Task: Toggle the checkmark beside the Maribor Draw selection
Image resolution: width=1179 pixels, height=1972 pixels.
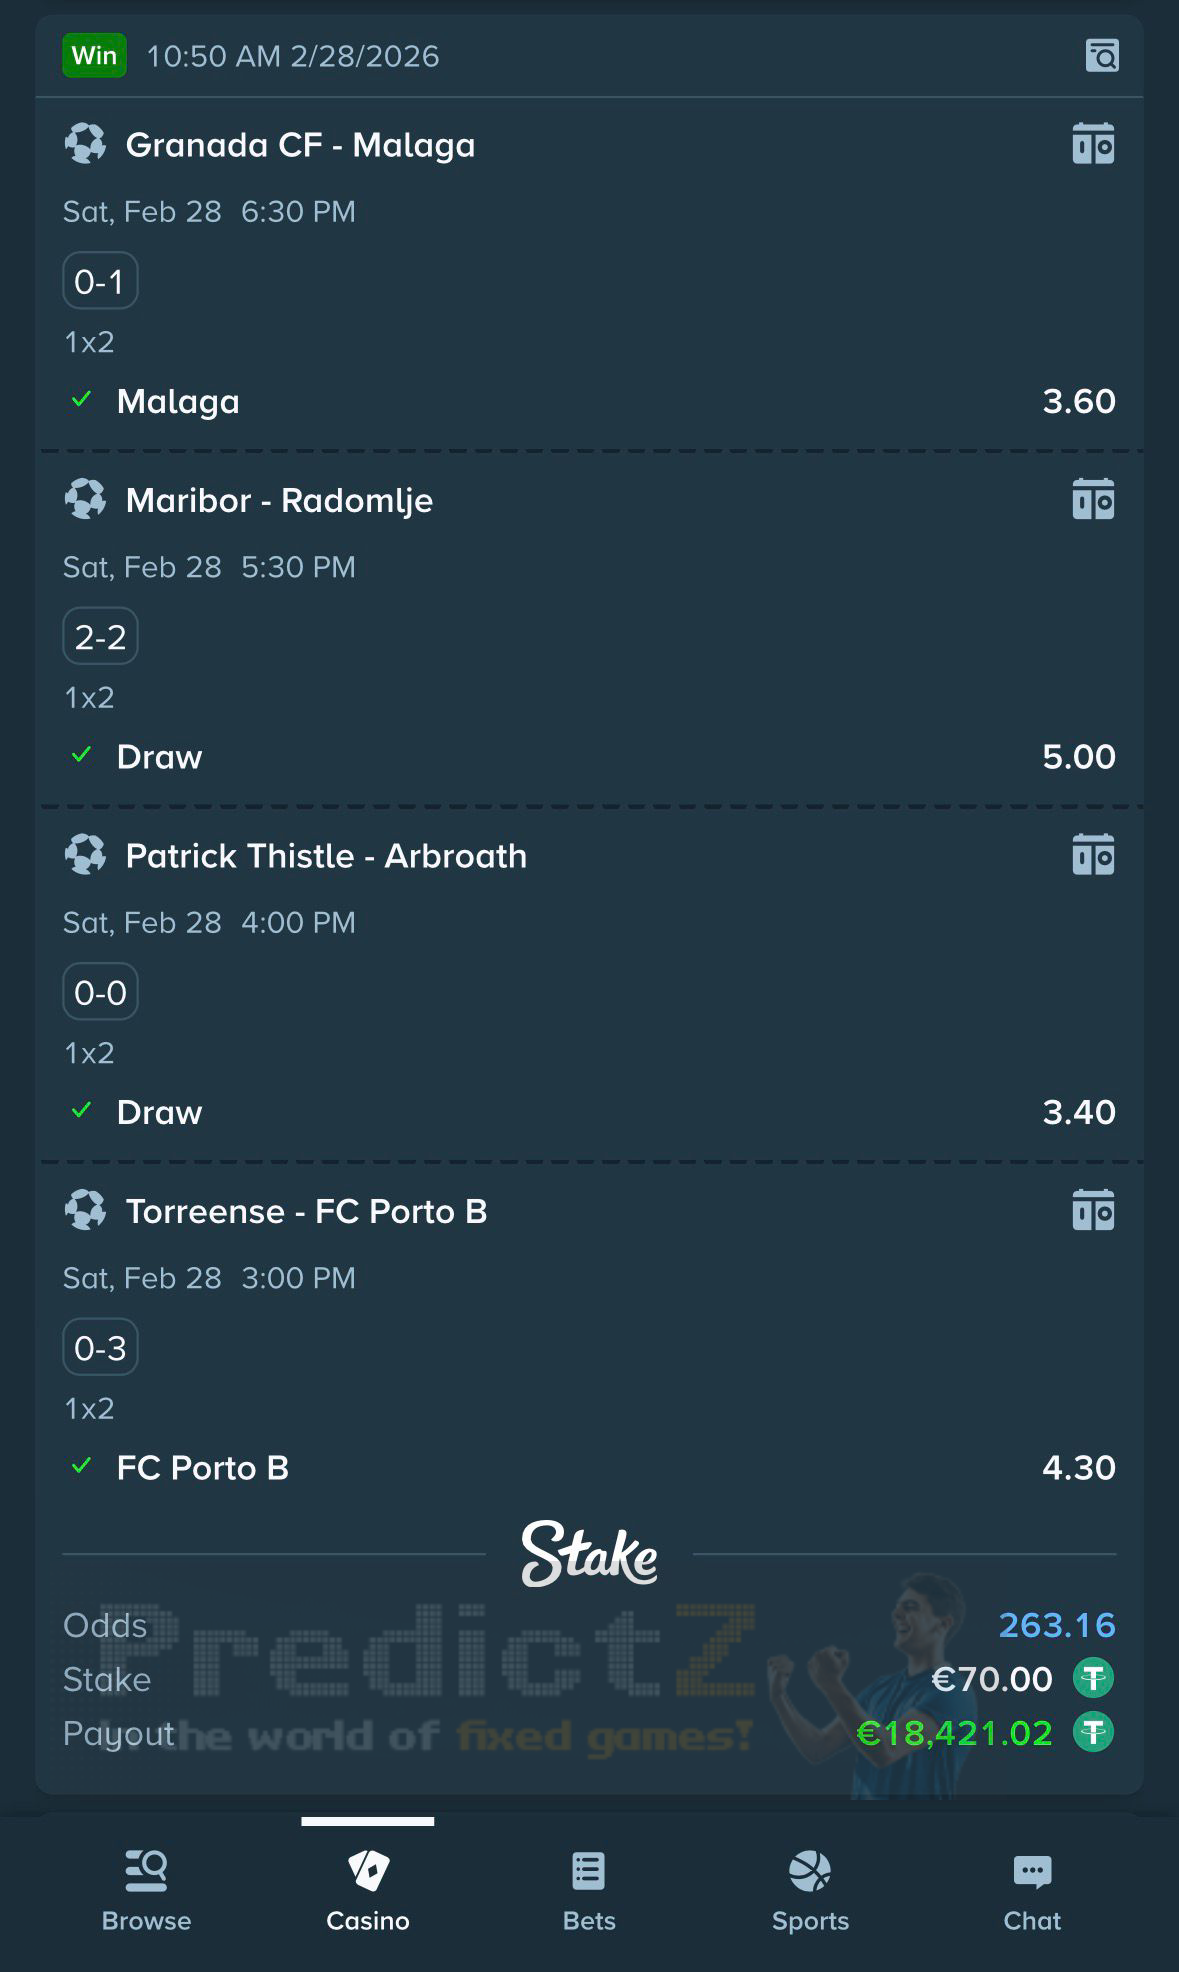Action: (x=81, y=755)
